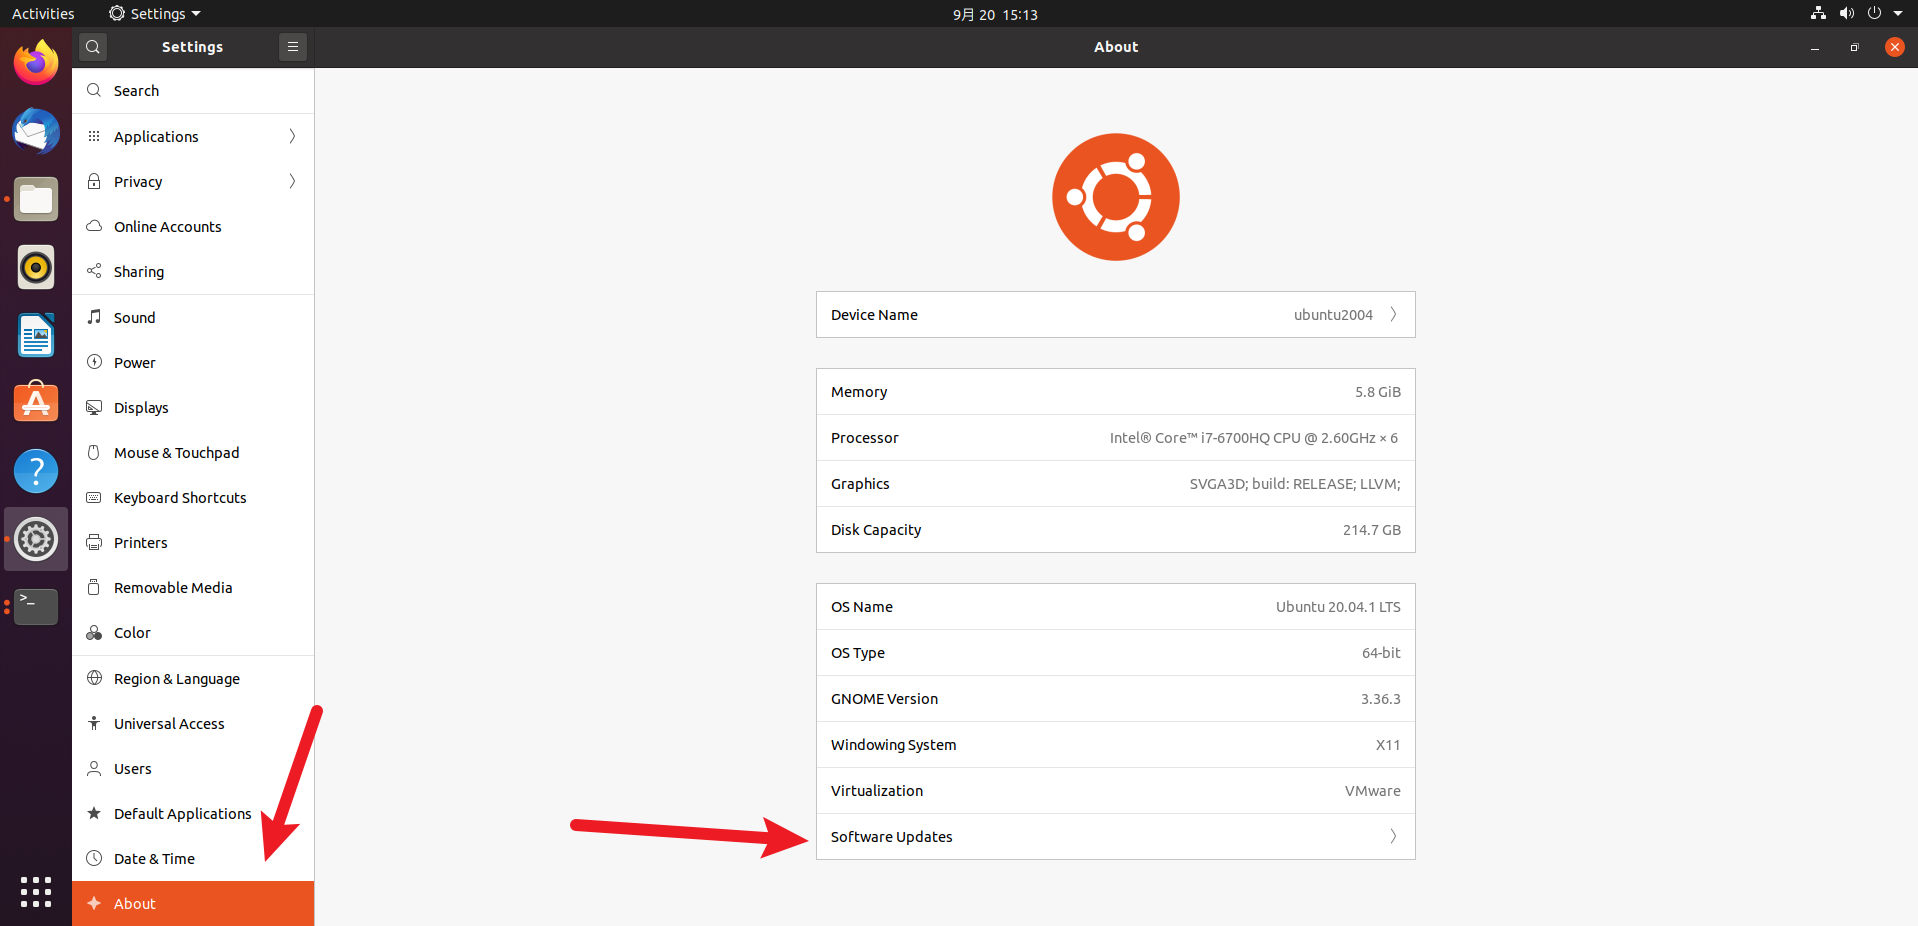The image size is (1918, 926).
Task: Click OS Name value Ubuntu 20.04.1 LTS
Action: (1338, 607)
